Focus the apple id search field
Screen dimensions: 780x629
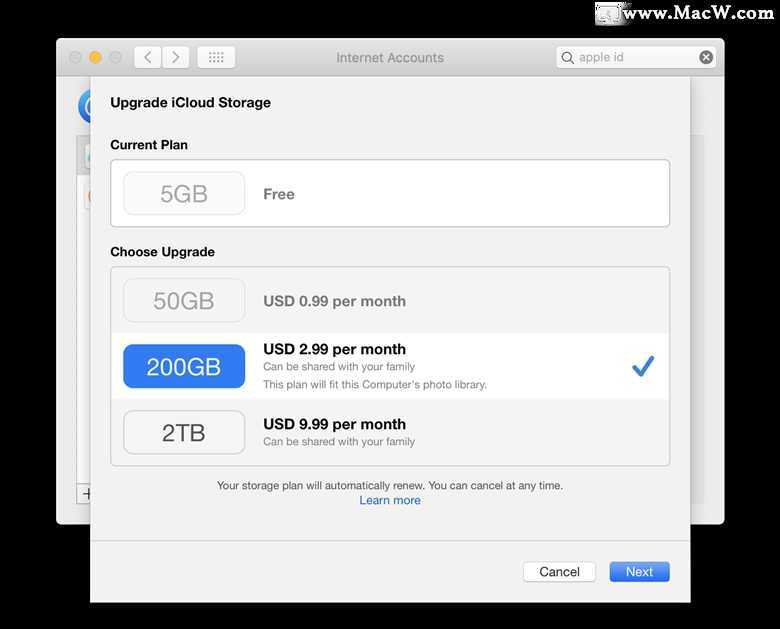click(x=636, y=57)
